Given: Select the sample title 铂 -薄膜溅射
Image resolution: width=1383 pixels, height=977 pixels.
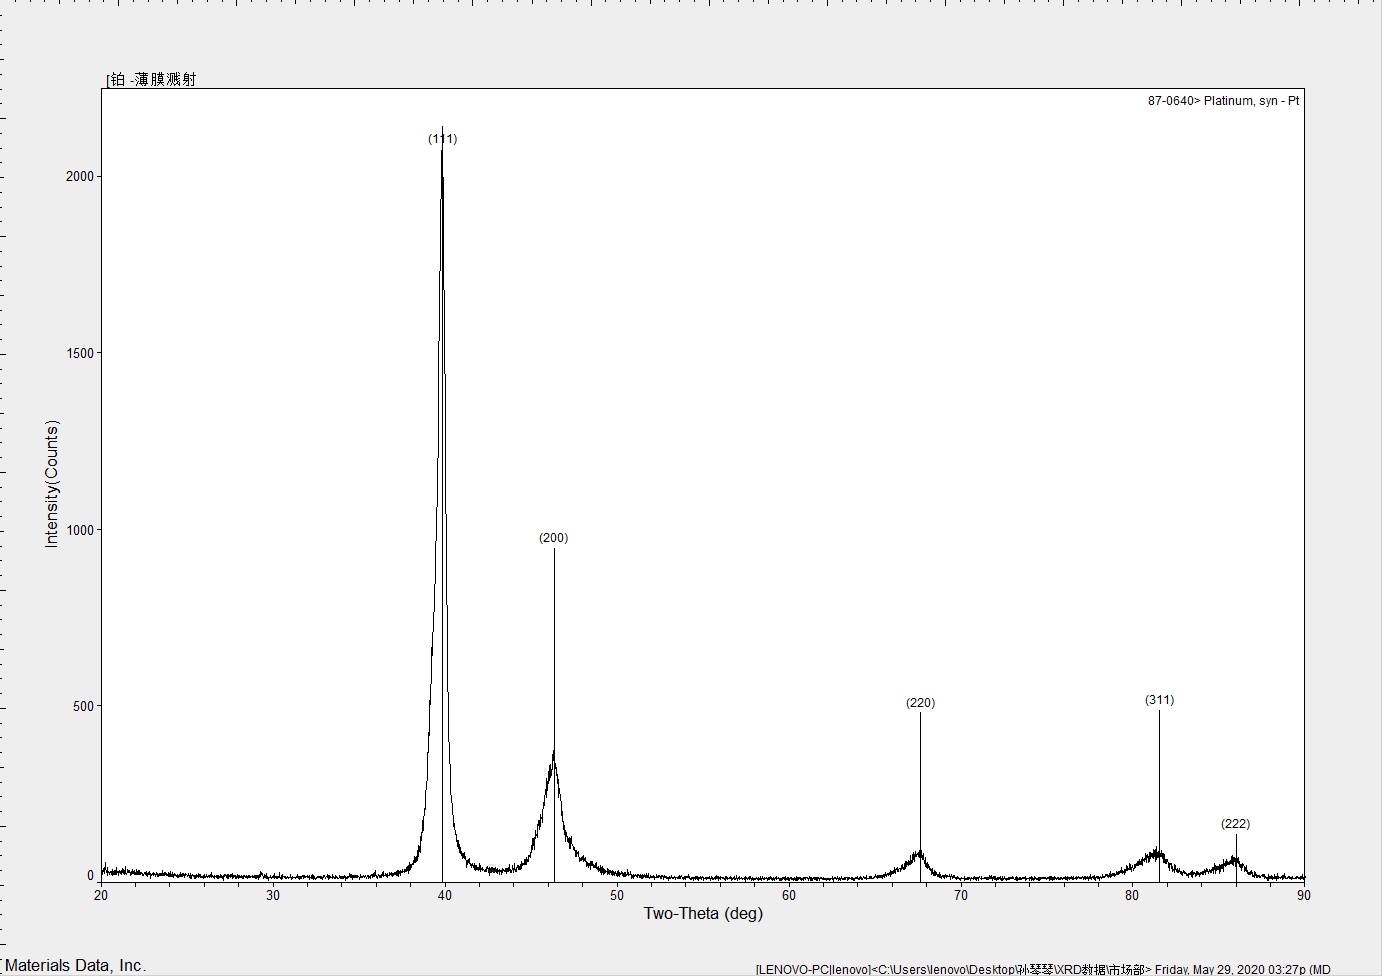Looking at the screenshot, I should tap(152, 80).
